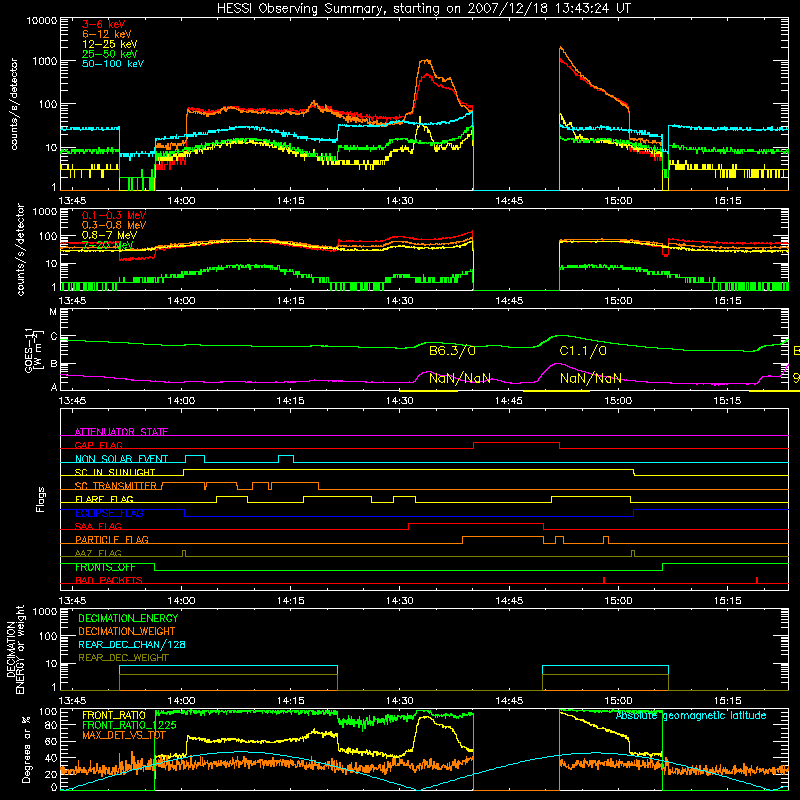Click the 0.1-0.3 MeV legend label

pyautogui.click(x=114, y=215)
